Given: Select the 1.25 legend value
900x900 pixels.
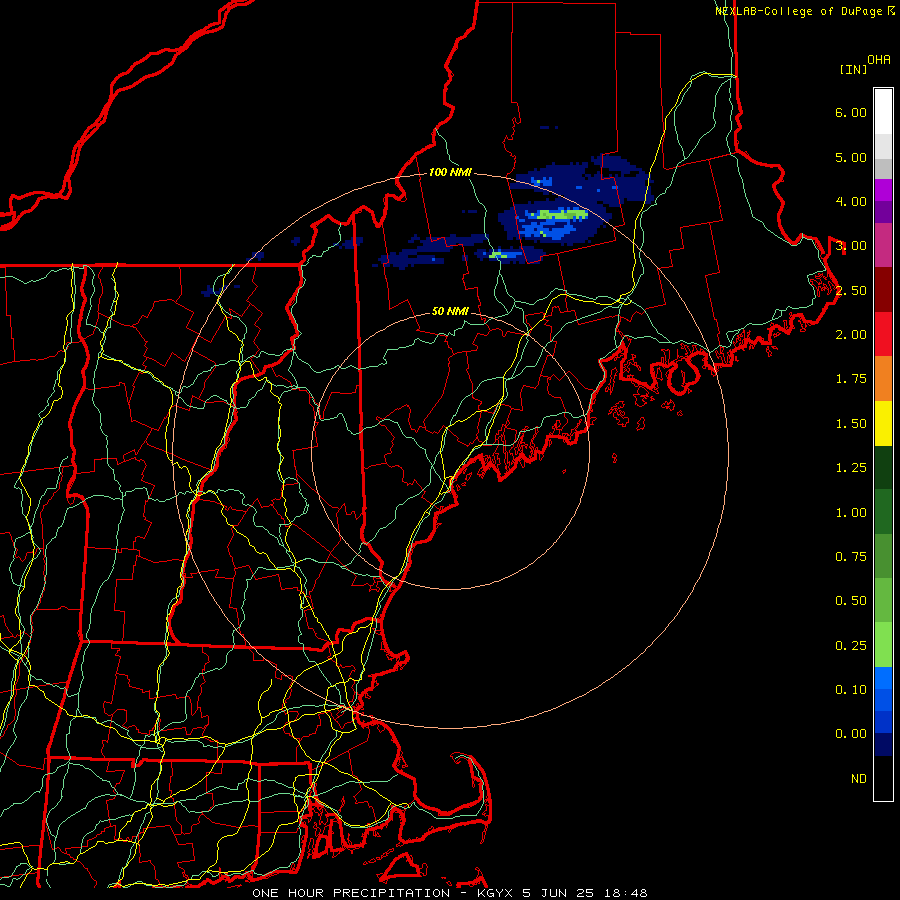Looking at the screenshot, I should pos(851,468).
